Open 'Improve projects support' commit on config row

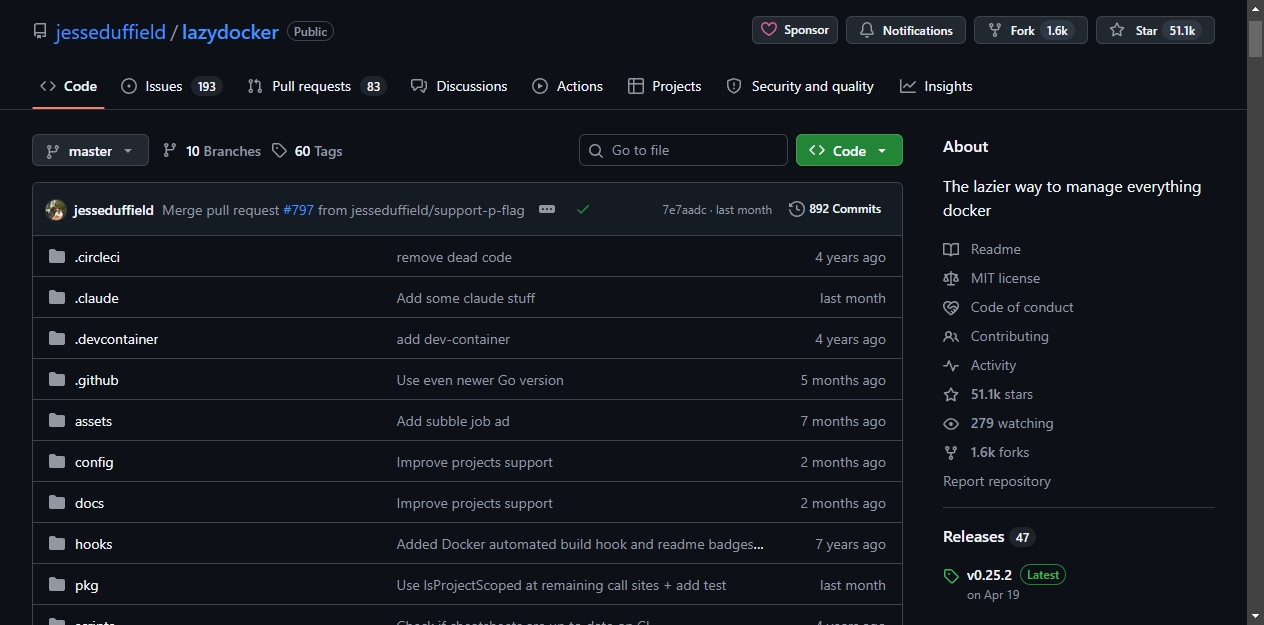[x=475, y=462]
